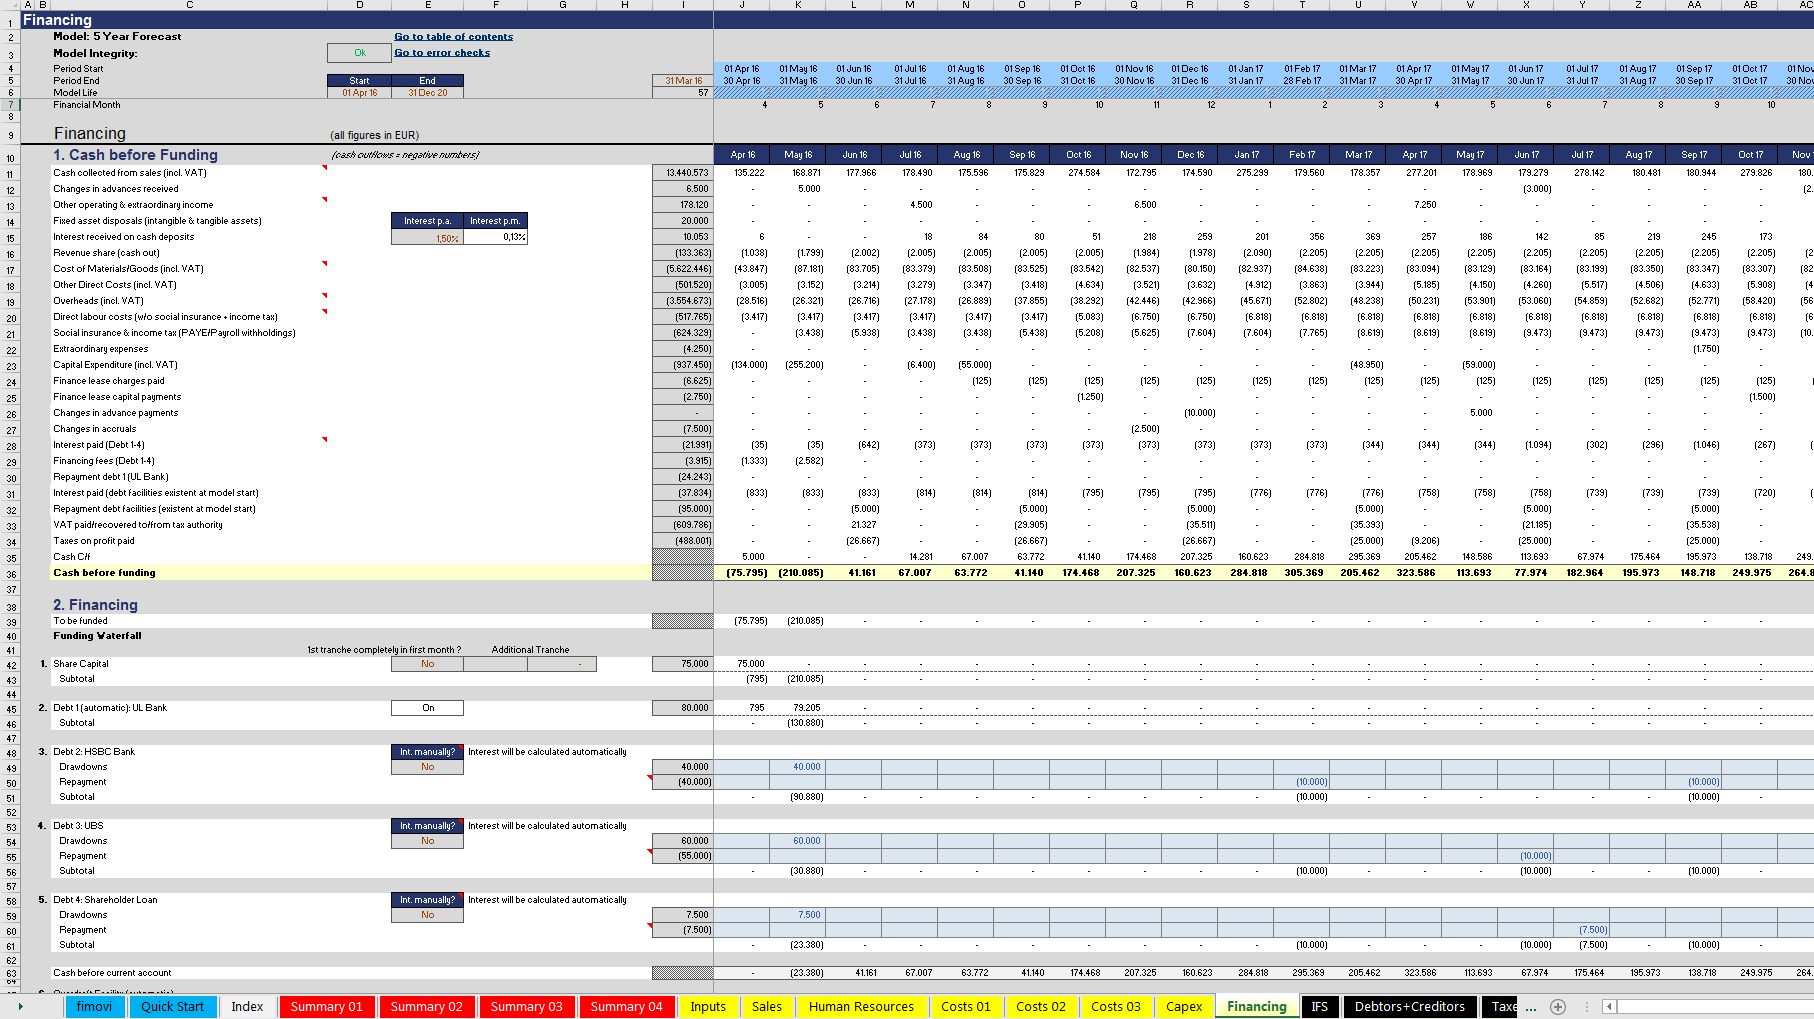Add a new sheet with plus button
This screenshot has height=1019, width=1814.
click(1558, 1007)
